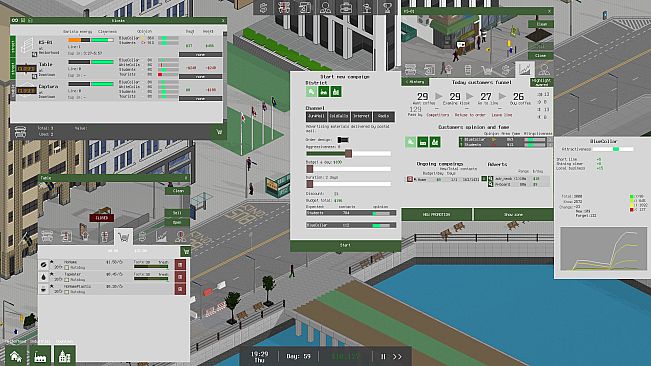Toggle the Highlight aware button
This screenshot has width=651, height=366.
coord(541,82)
